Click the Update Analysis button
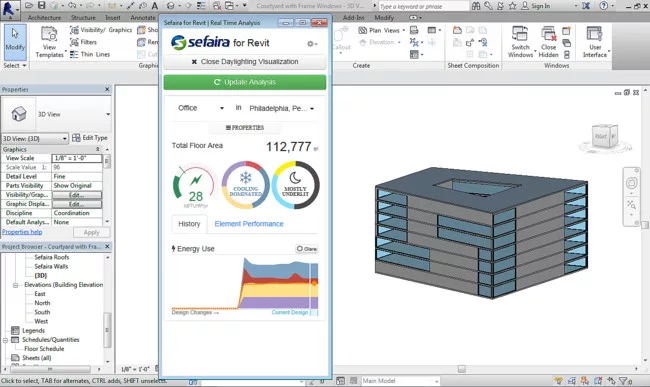This screenshot has width=650, height=387. [245, 82]
